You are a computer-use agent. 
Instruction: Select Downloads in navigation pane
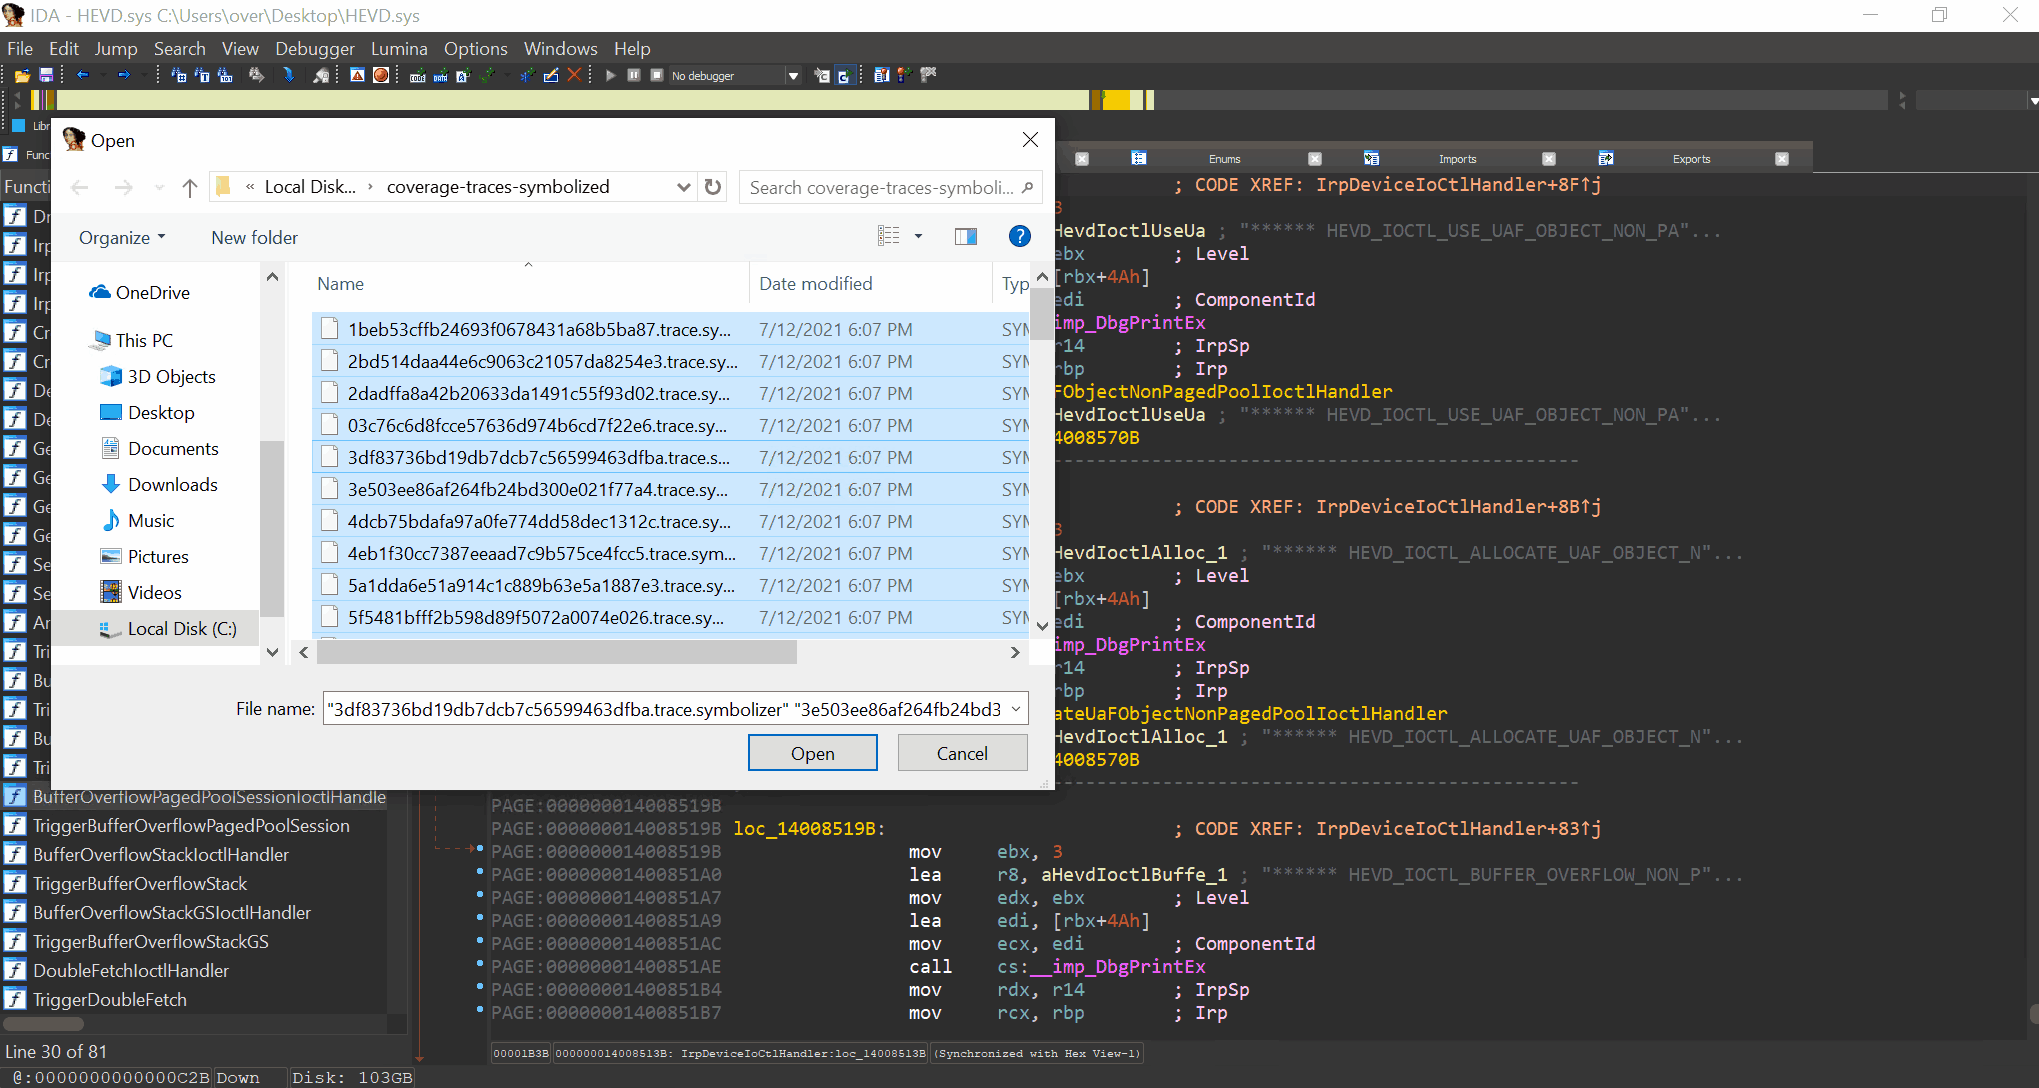[x=172, y=484]
